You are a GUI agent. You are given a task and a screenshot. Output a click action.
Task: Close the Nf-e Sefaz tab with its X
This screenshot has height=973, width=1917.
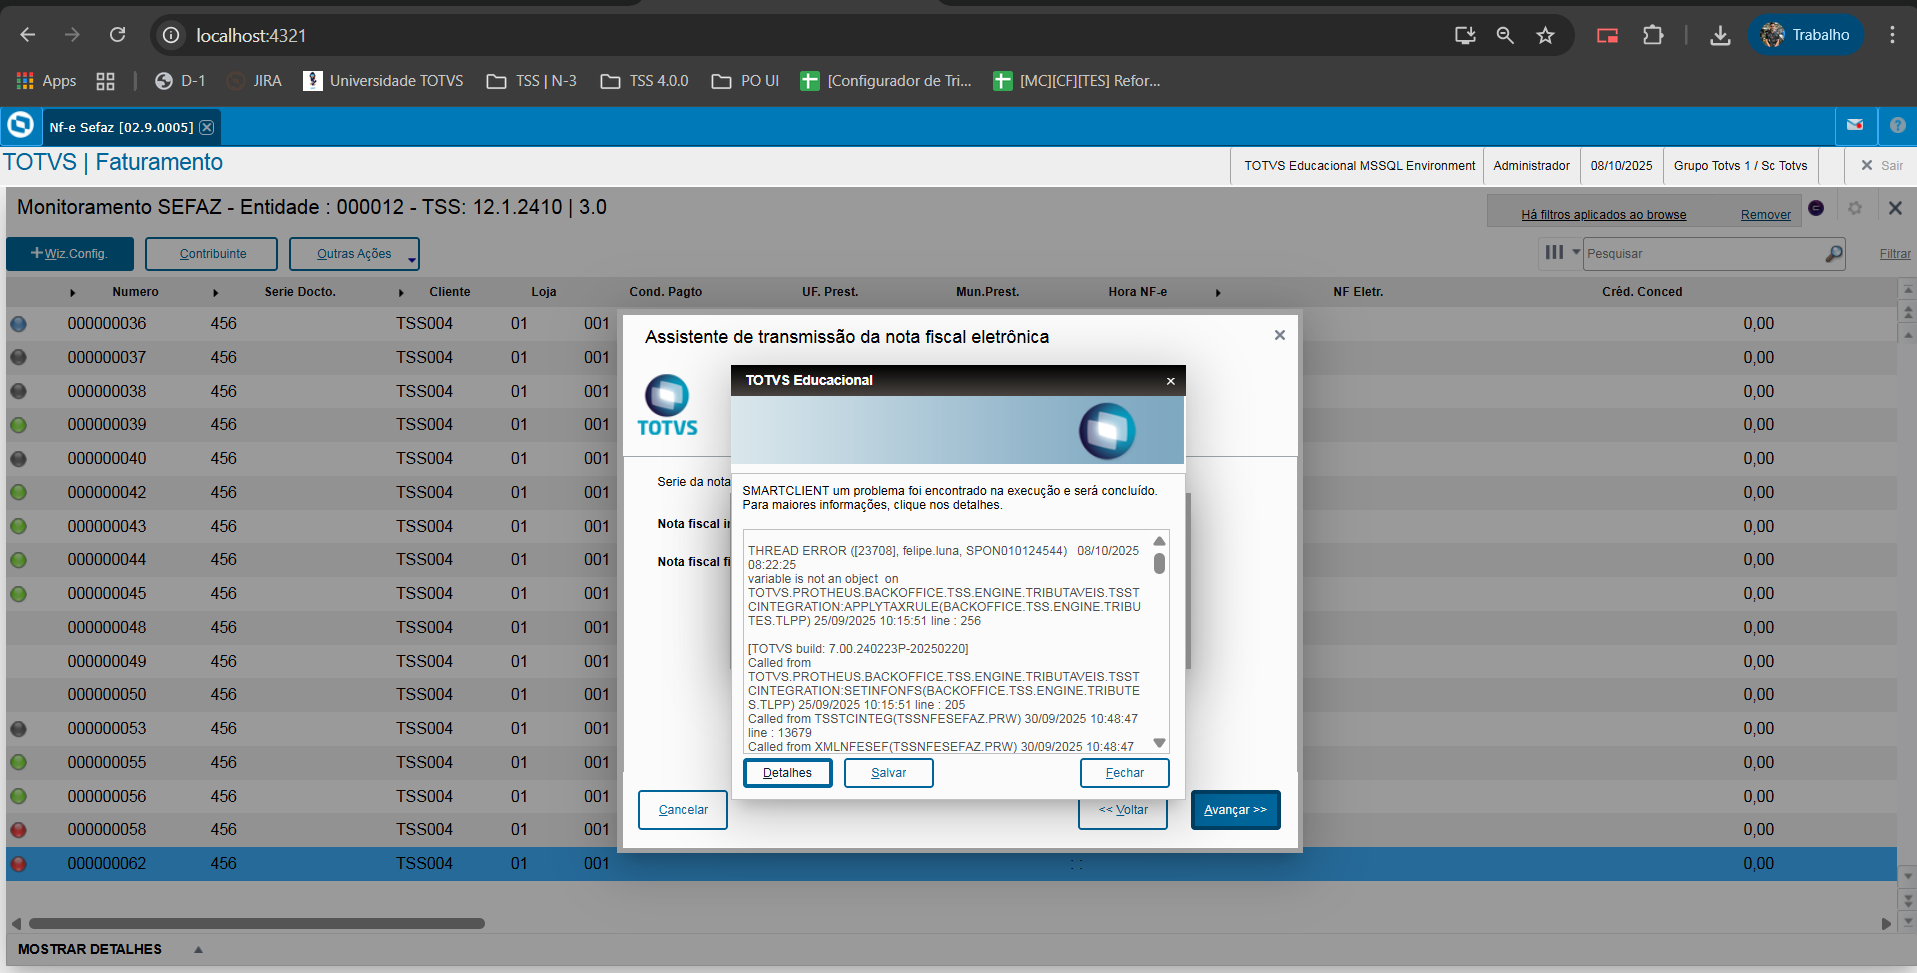tap(206, 127)
